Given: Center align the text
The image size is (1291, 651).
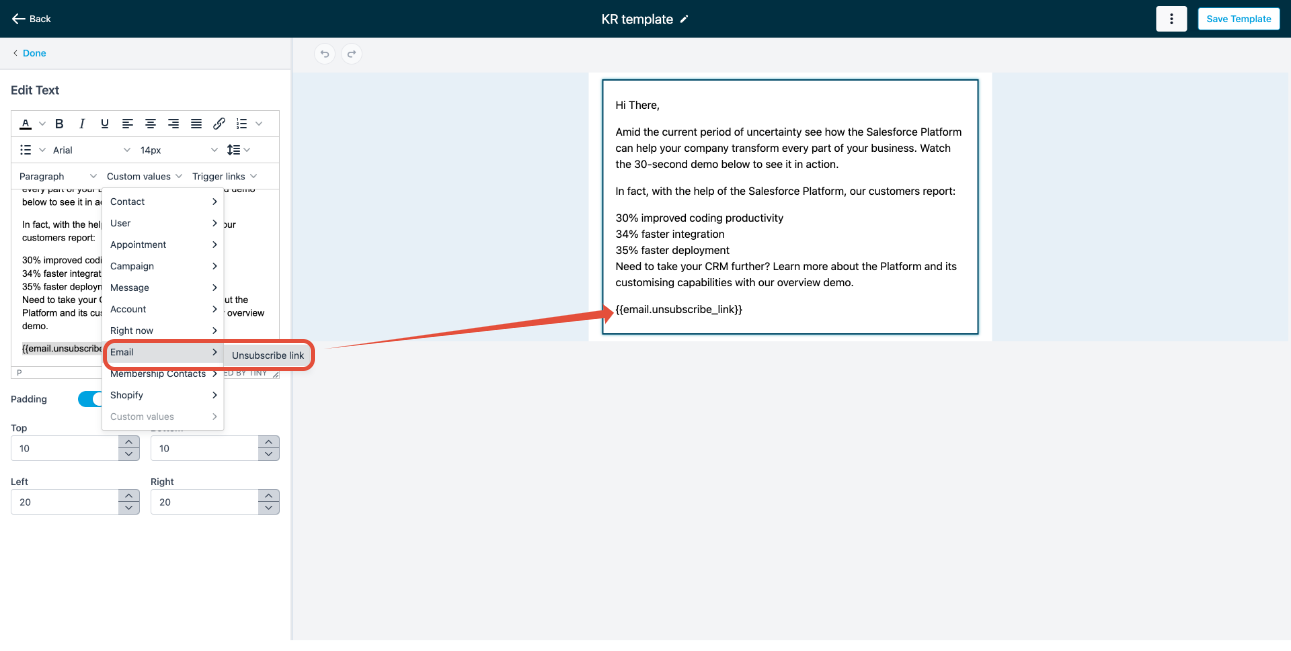Looking at the screenshot, I should click(x=150, y=124).
